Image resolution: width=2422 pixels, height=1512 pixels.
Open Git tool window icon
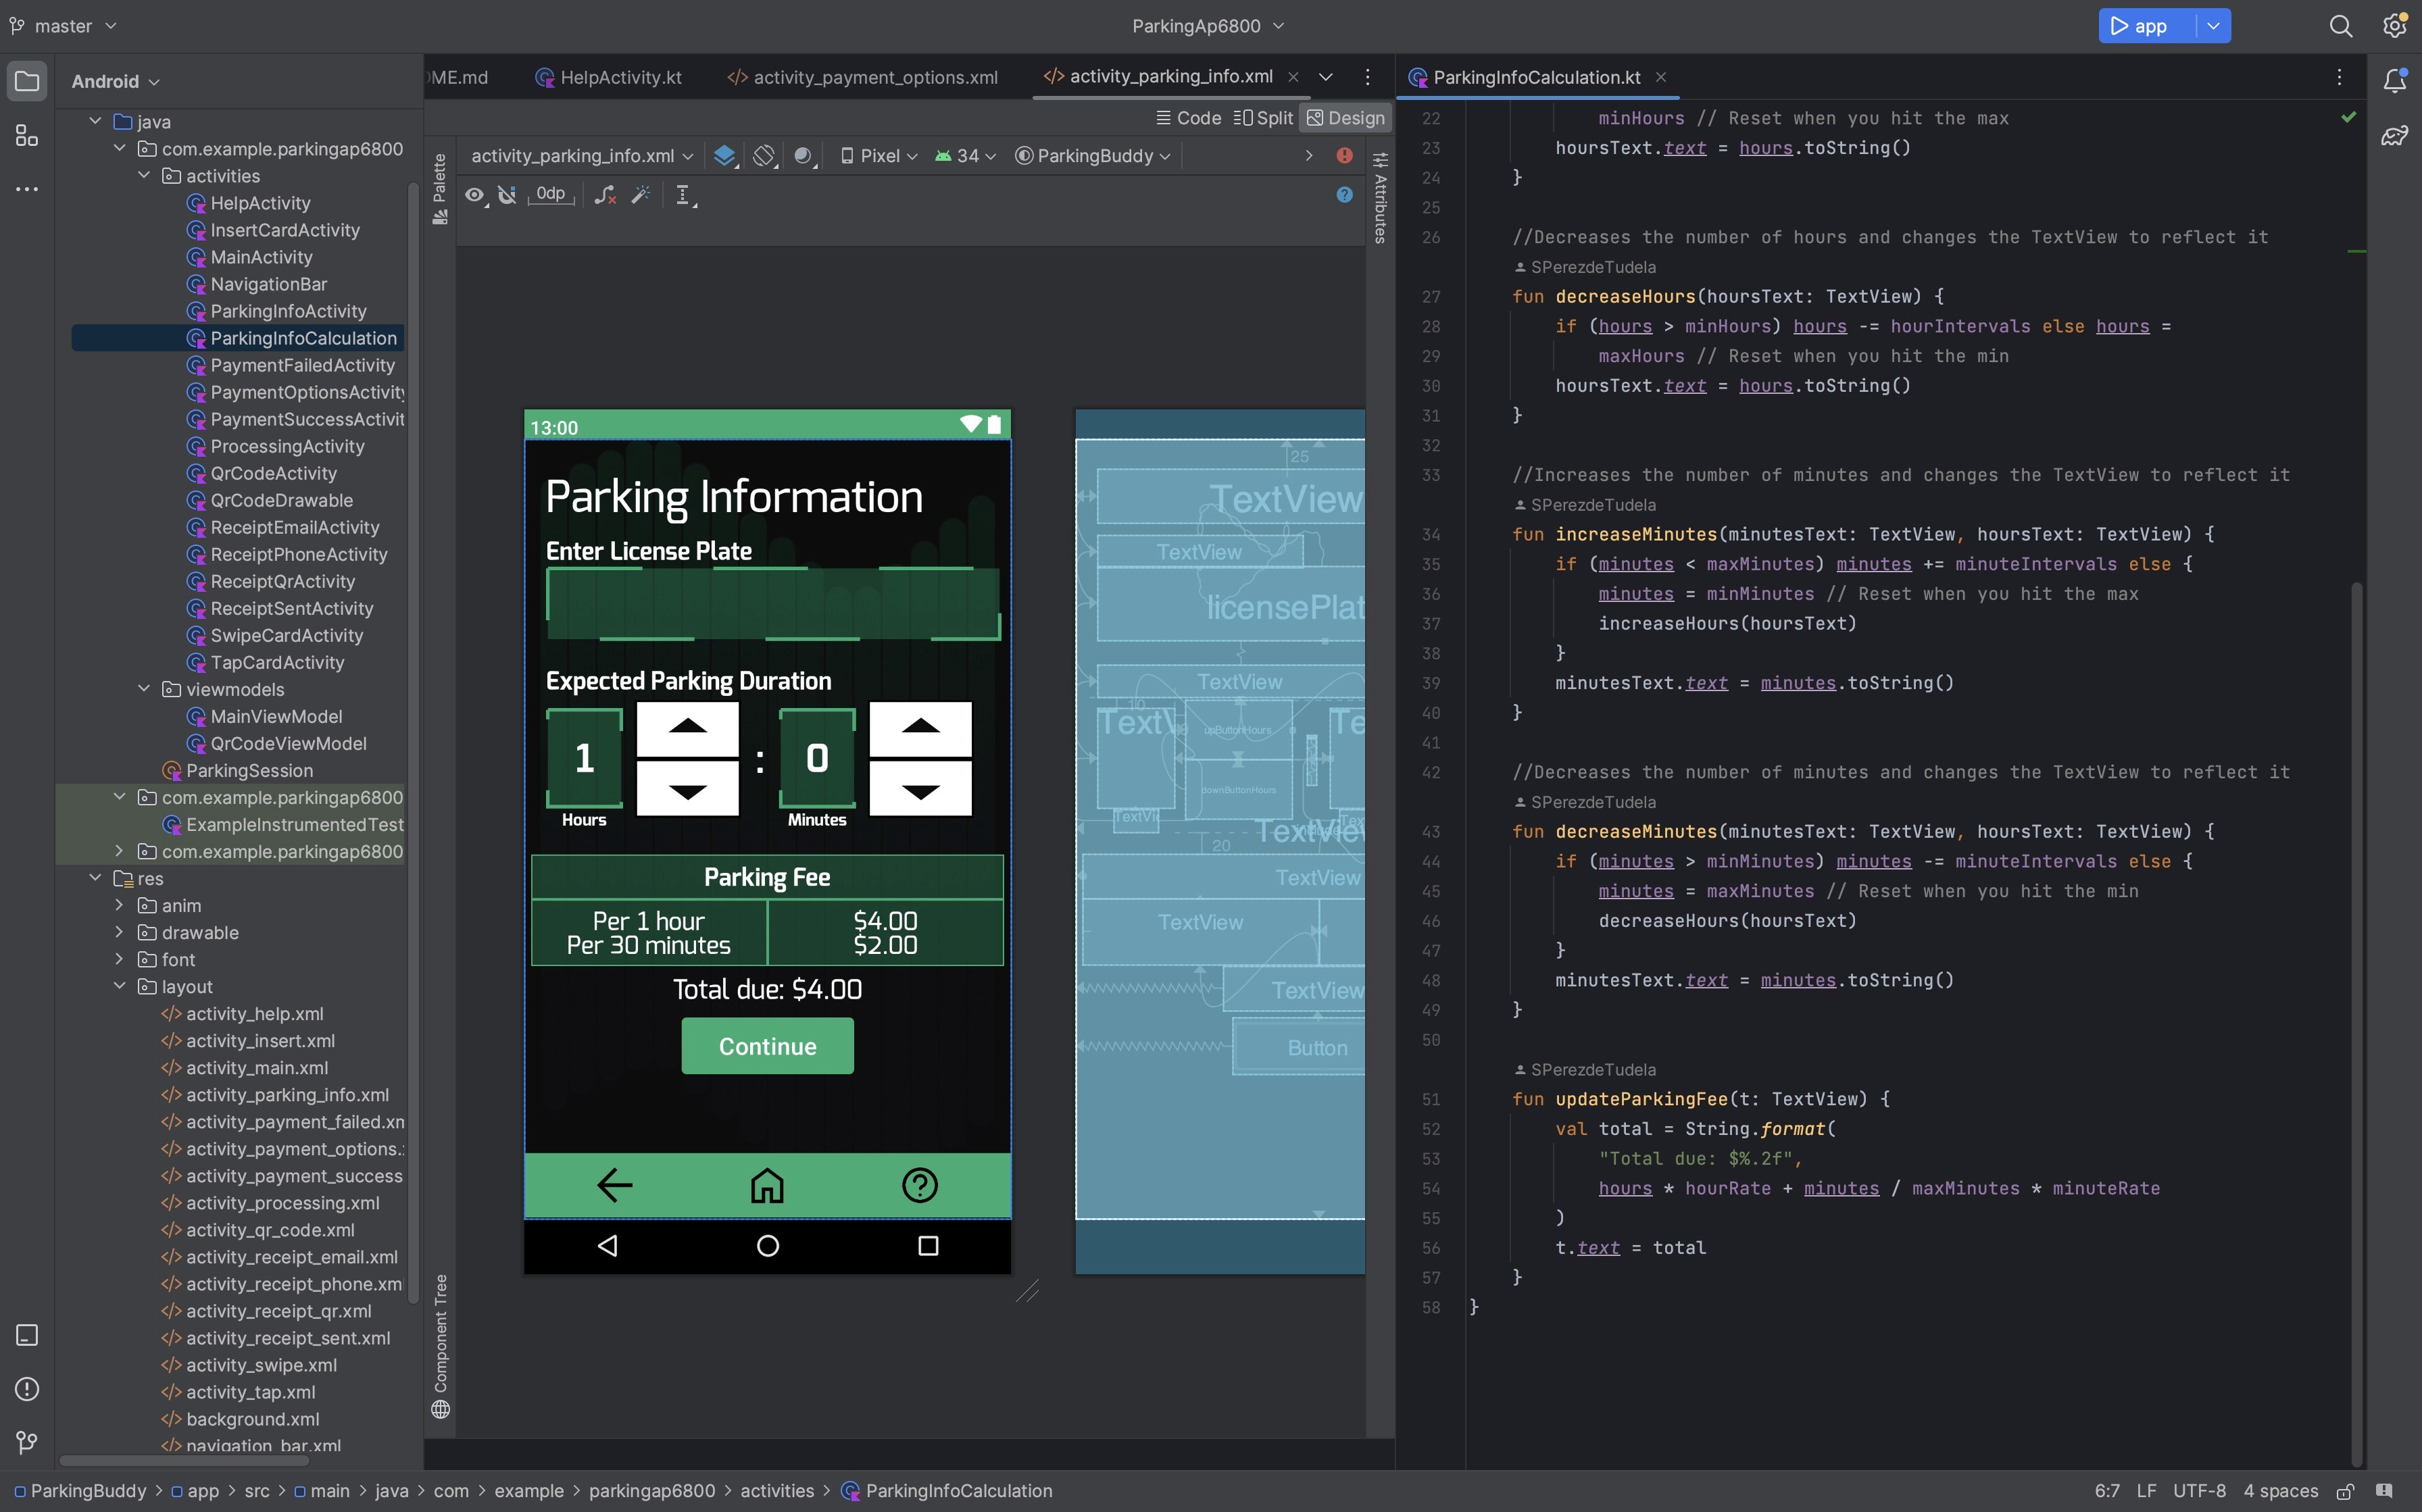pos(27,1442)
